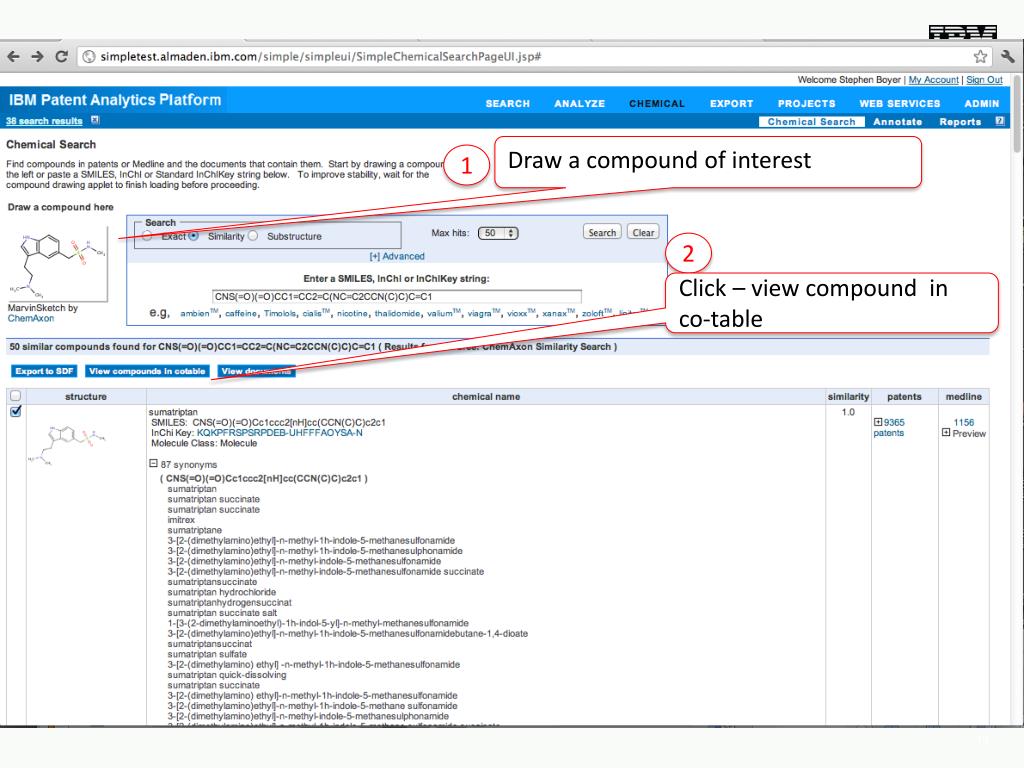Open the ADMIN menu
Screen dimensions: 1024x768
(982, 103)
